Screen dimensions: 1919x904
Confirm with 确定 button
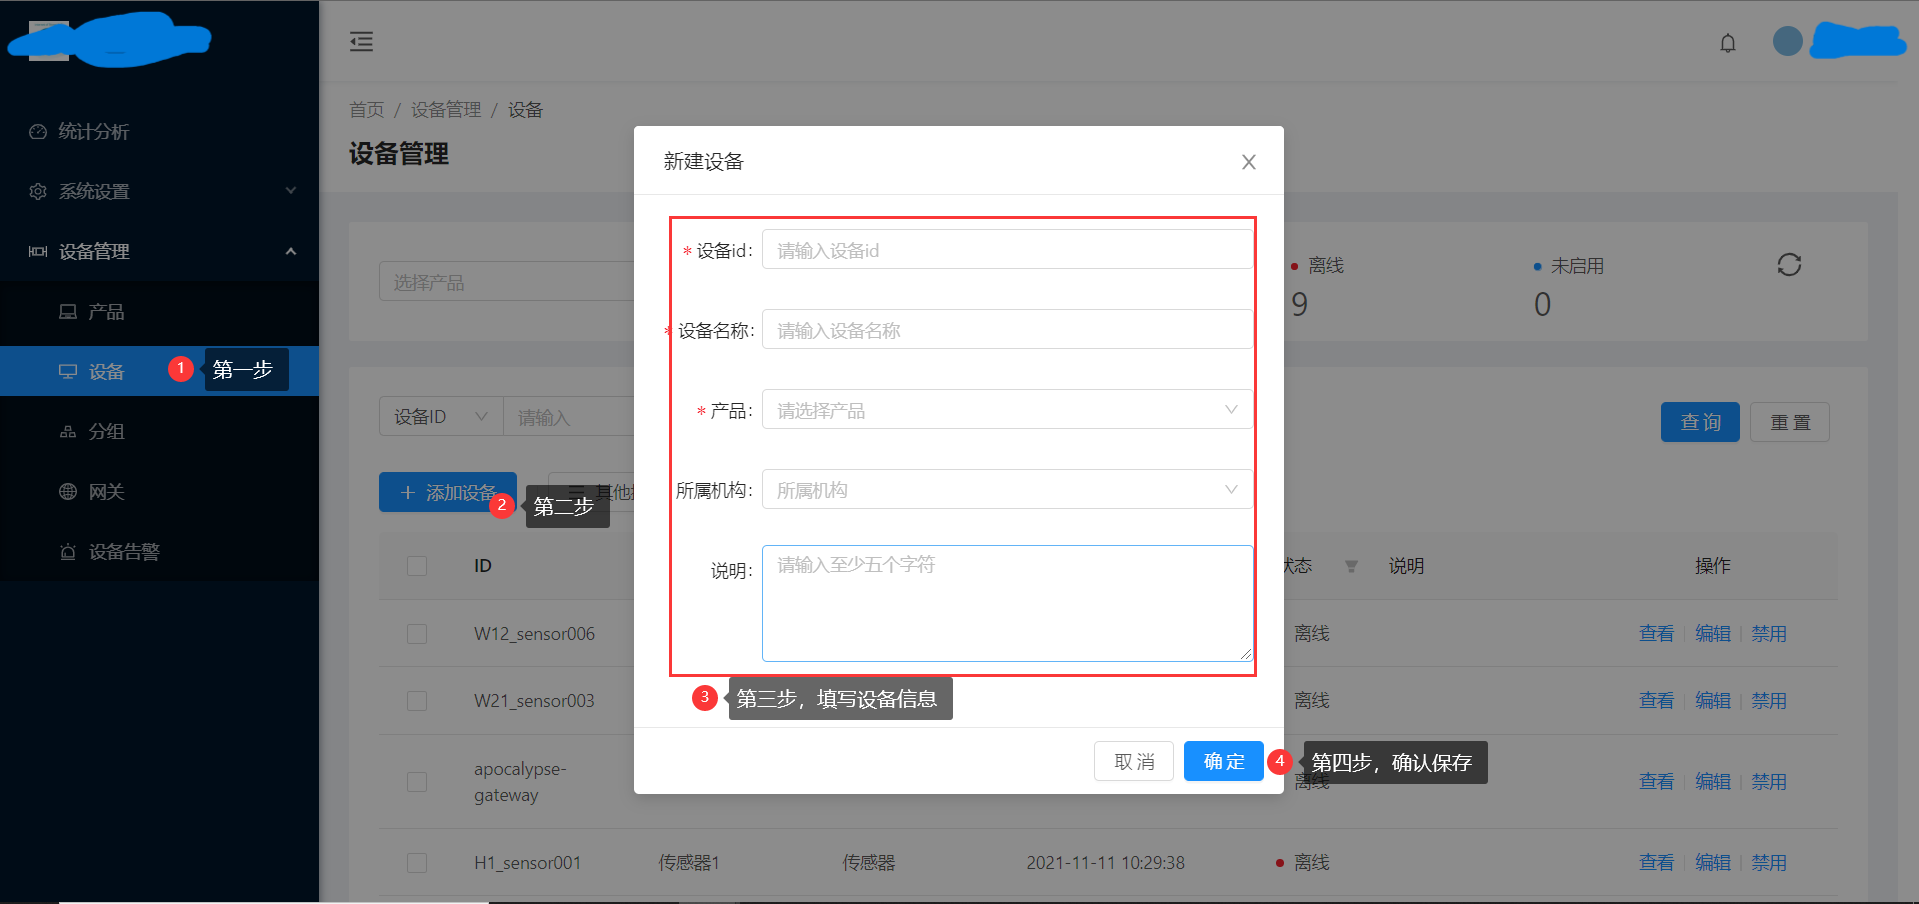click(x=1224, y=762)
